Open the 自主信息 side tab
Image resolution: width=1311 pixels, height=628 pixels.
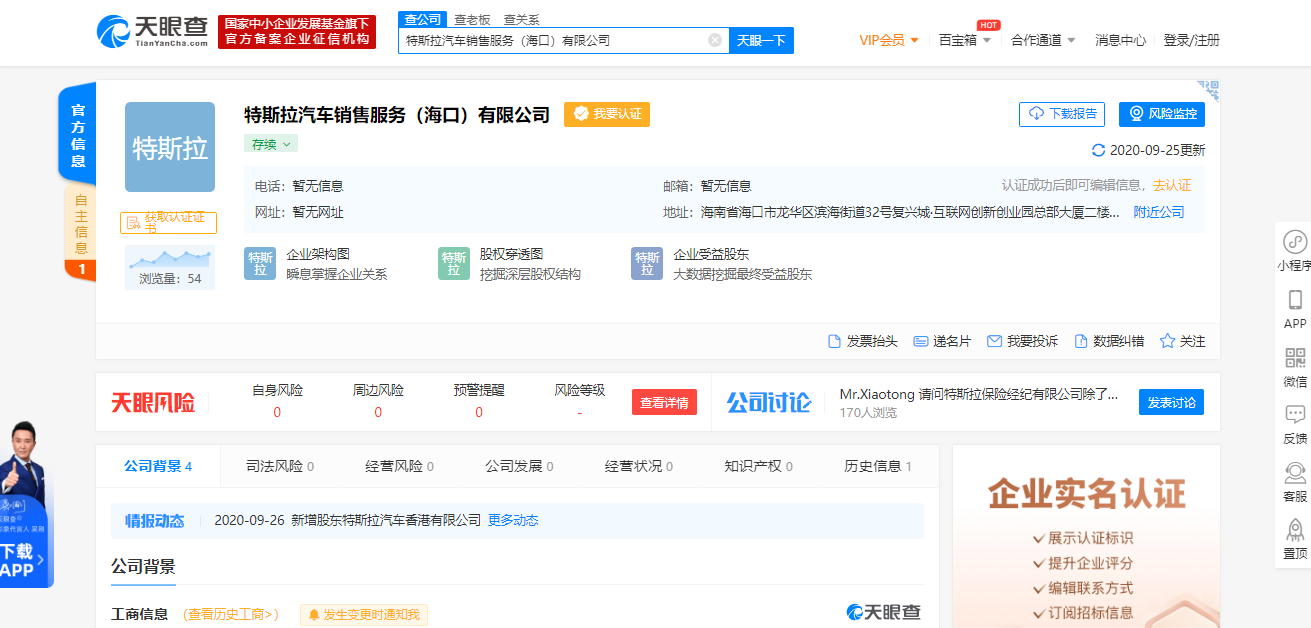80,233
